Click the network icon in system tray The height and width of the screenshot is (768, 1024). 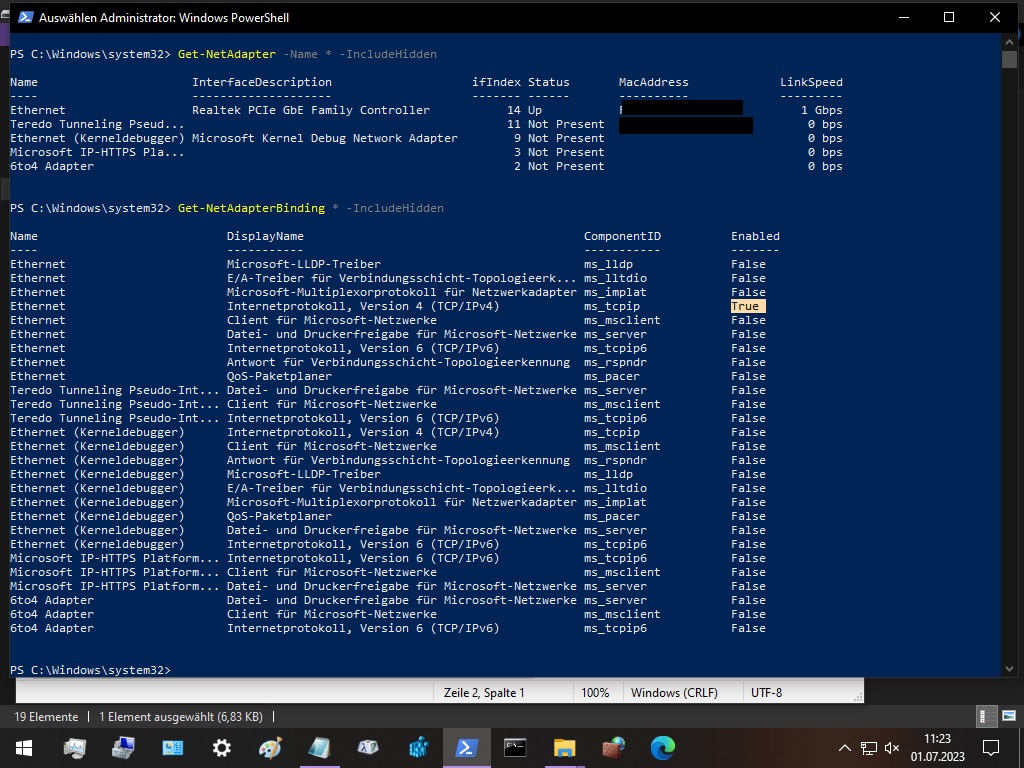click(869, 747)
